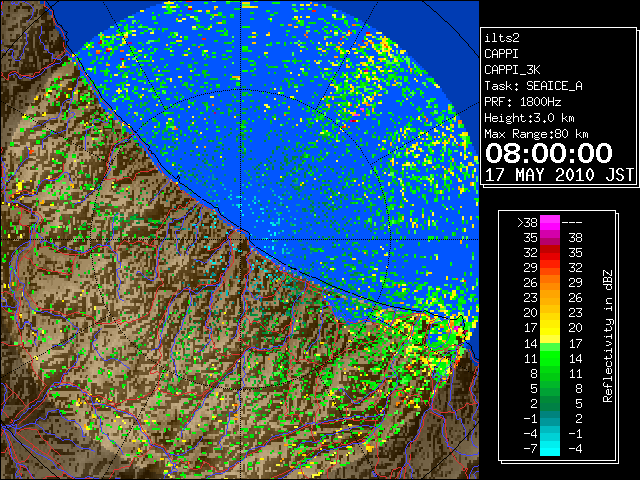Screen dimensions: 640x480
Task: Click the magenta >38 dBZ legend swatch
Action: click(550, 223)
